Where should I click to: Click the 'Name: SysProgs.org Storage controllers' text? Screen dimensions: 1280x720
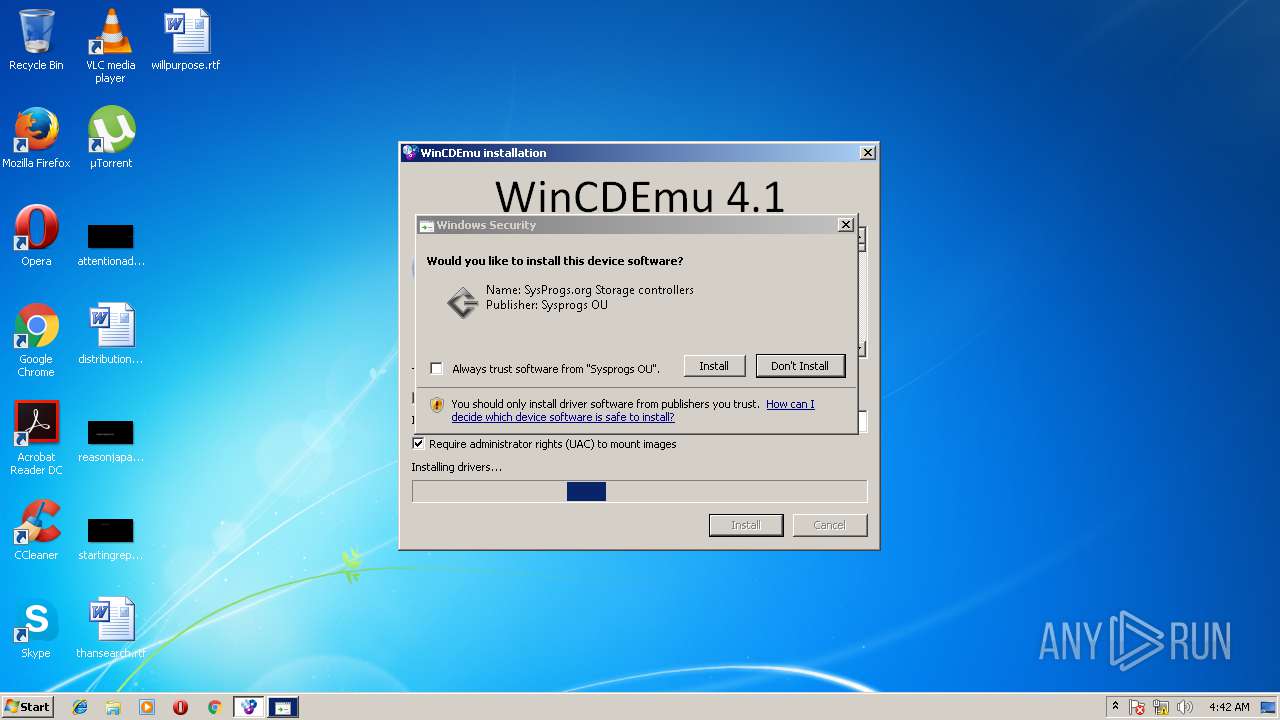590,290
